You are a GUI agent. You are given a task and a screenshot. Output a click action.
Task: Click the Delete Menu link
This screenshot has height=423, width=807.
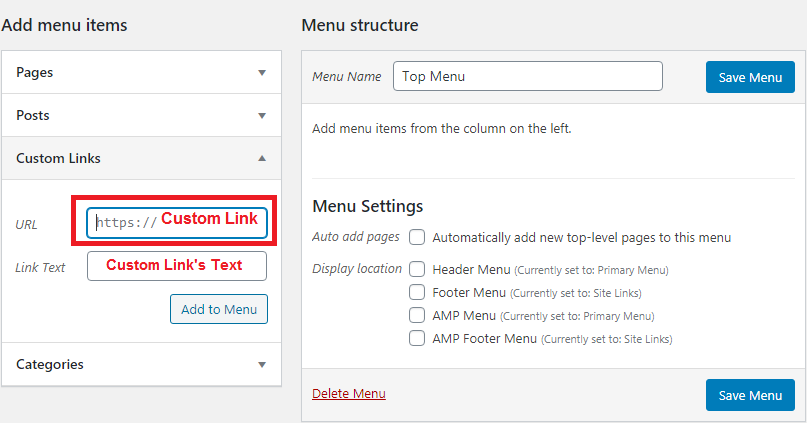click(348, 394)
